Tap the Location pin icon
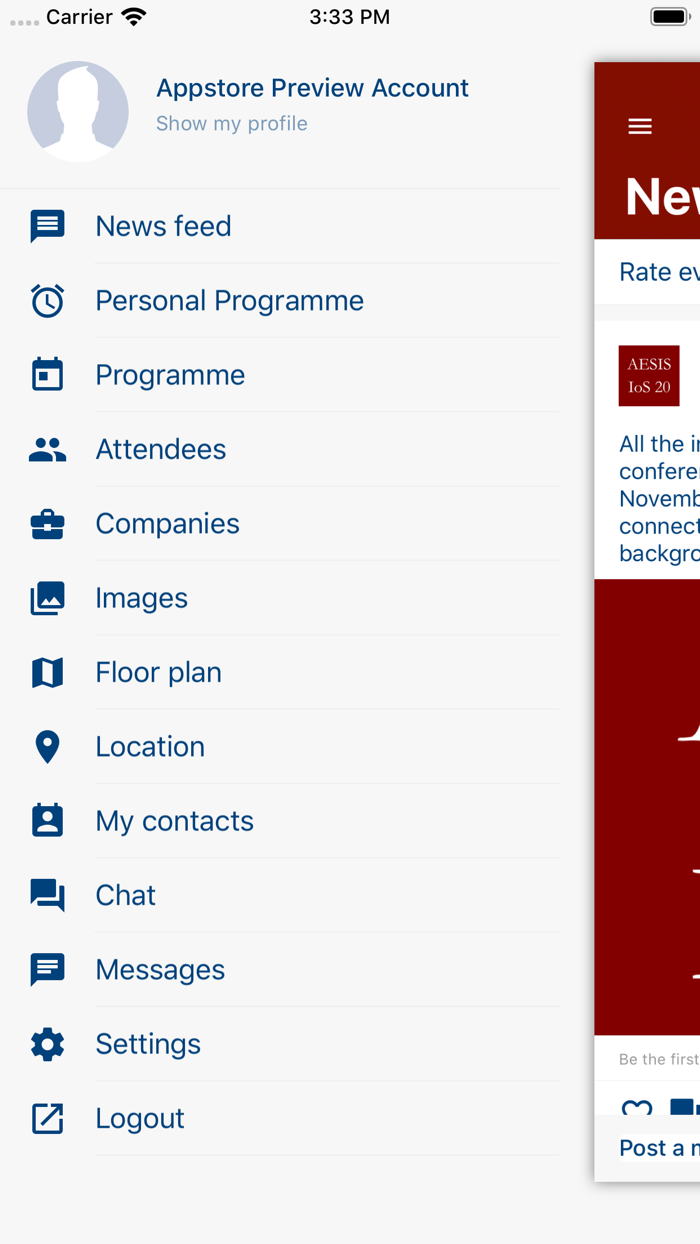Screen dimensions: 700x1244 coord(47,747)
